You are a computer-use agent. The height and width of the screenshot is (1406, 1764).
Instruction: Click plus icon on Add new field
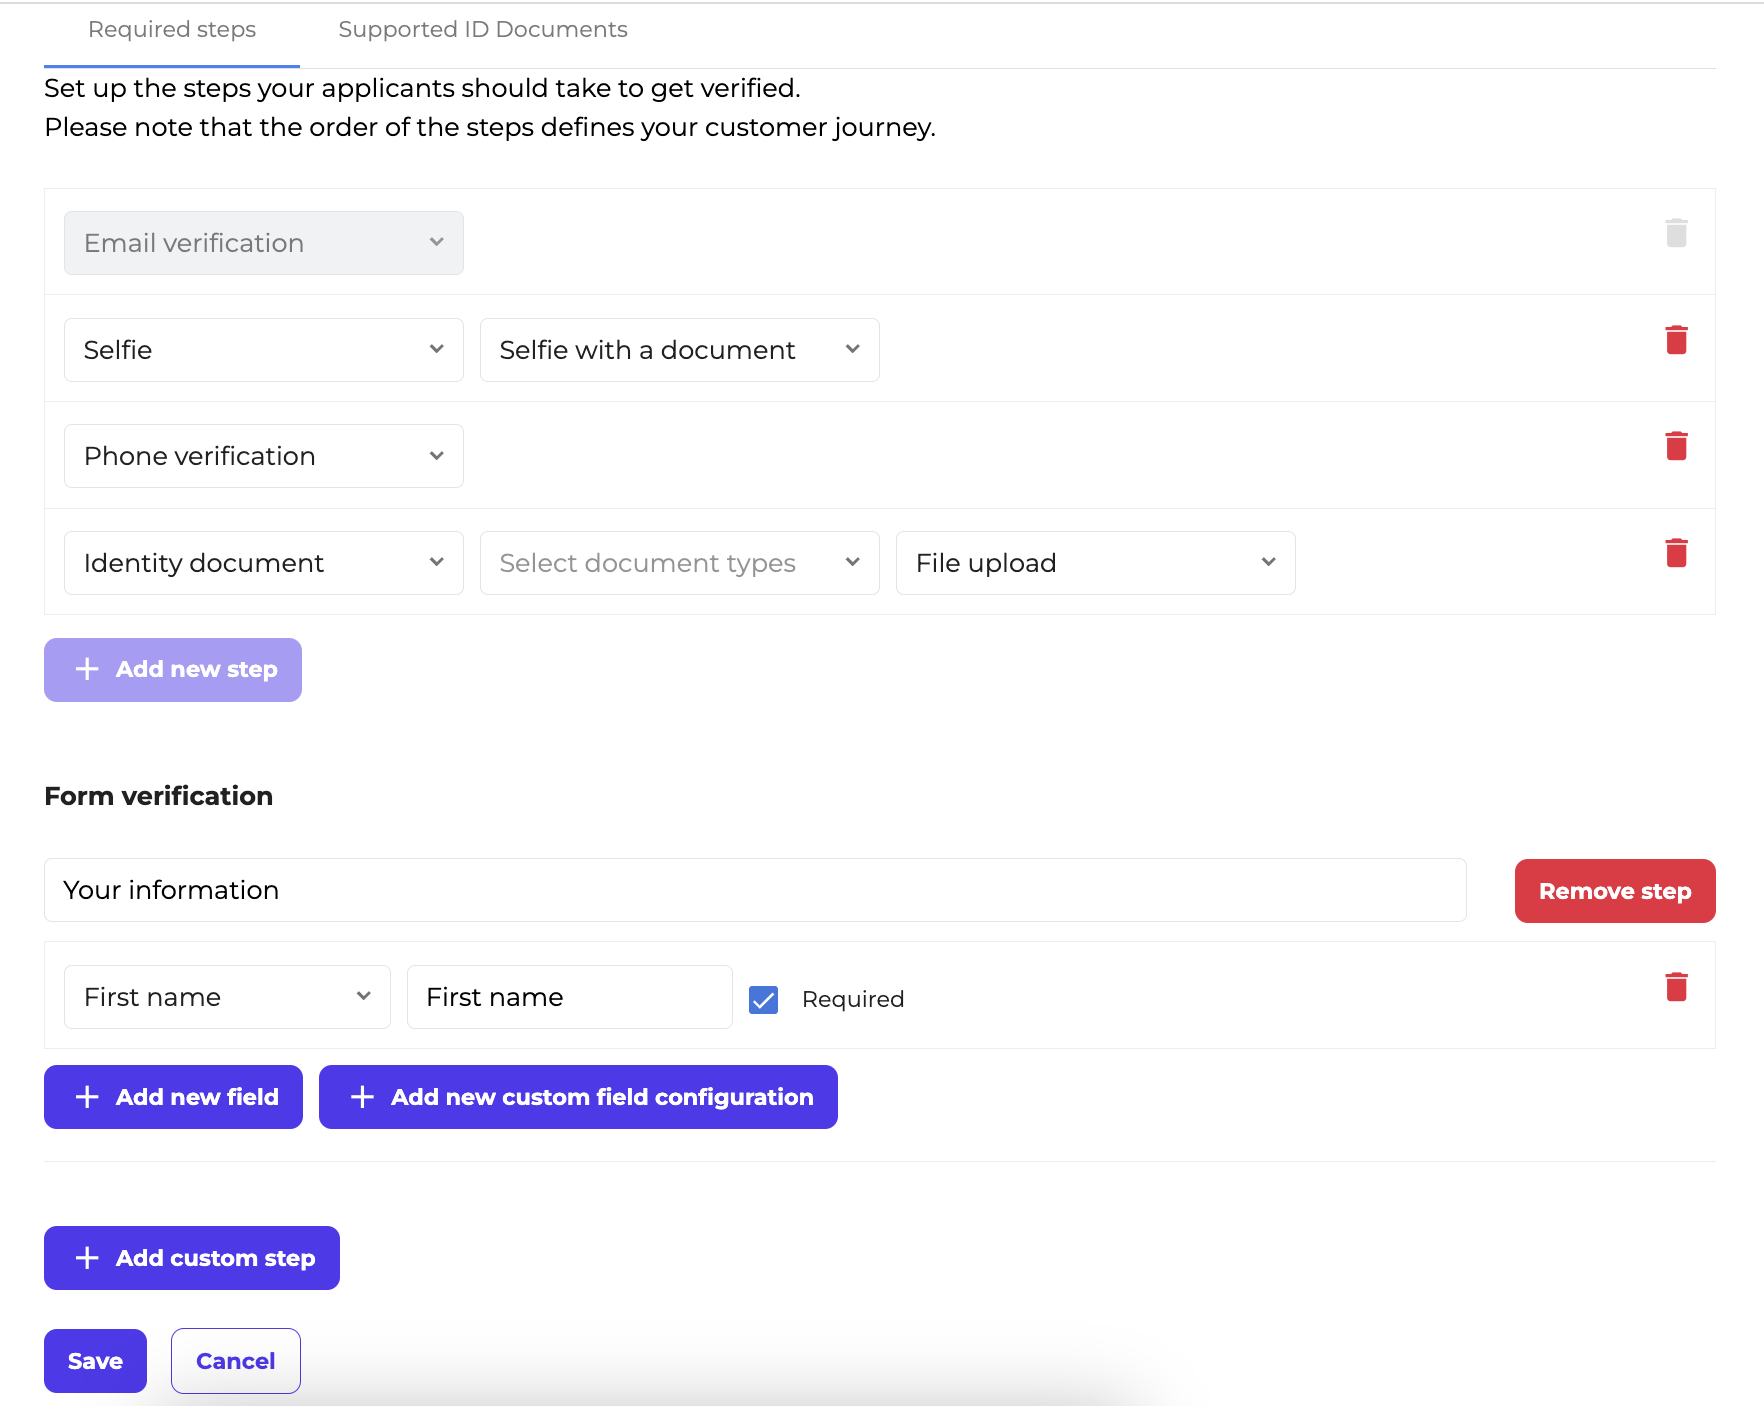[x=87, y=1097]
